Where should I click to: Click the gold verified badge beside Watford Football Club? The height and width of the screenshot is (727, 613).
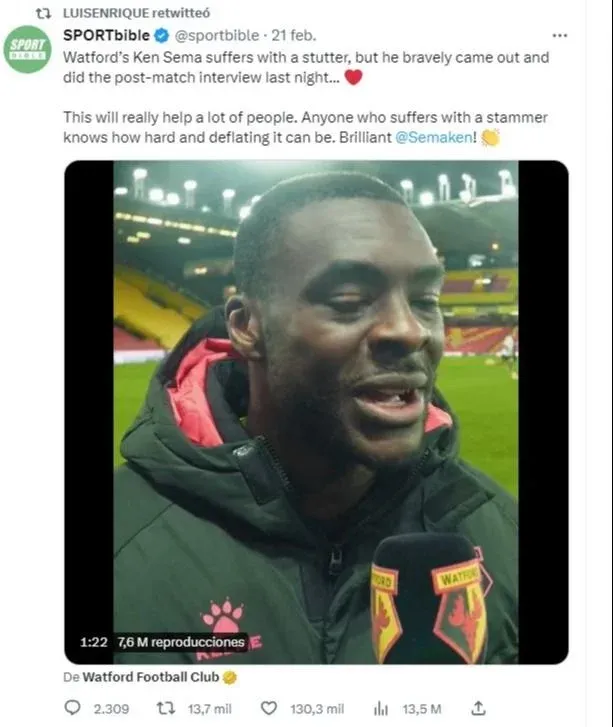229,678
